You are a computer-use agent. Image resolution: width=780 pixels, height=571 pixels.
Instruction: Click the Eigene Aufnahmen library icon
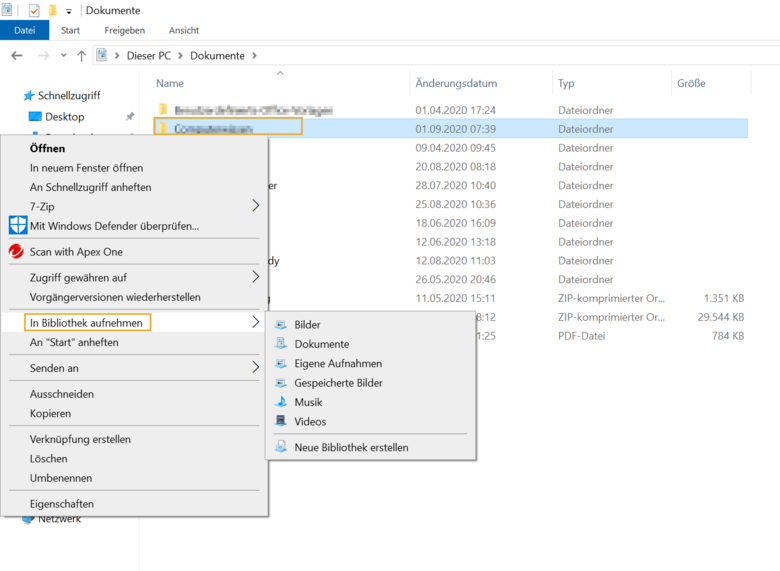coord(281,364)
